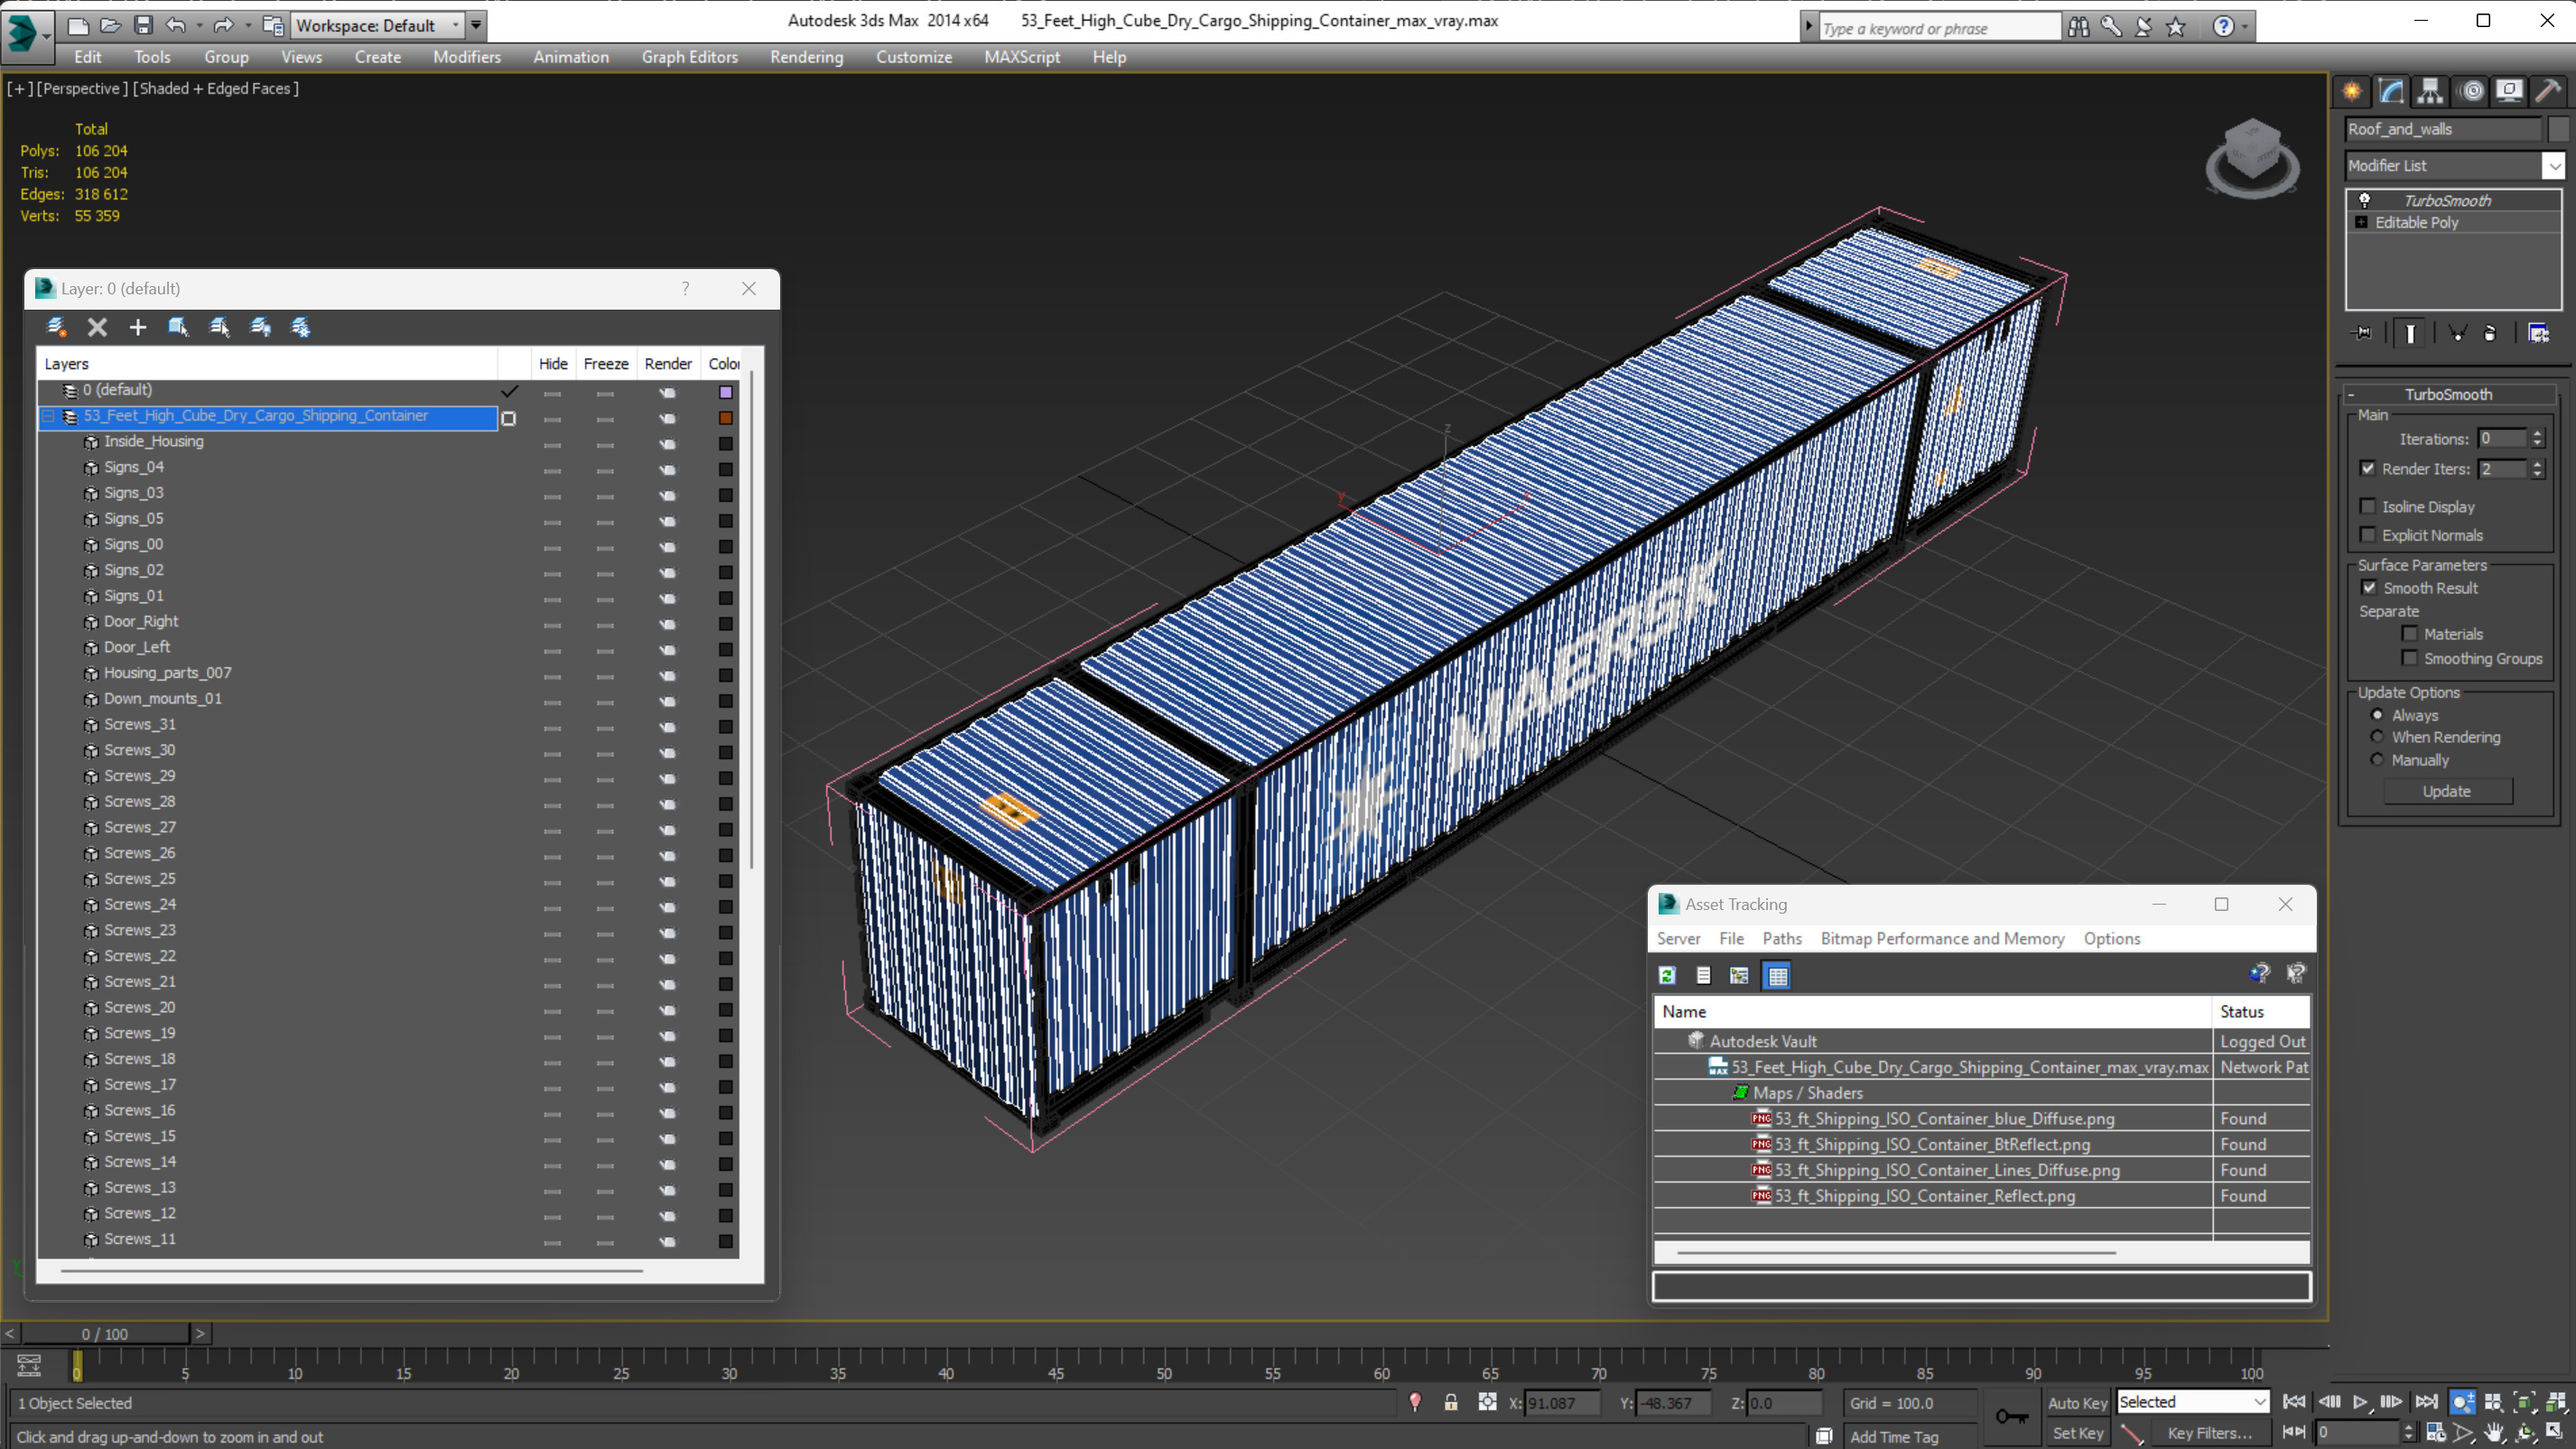Click the Perspective viewport label
2576x1449 pixels.
83,88
